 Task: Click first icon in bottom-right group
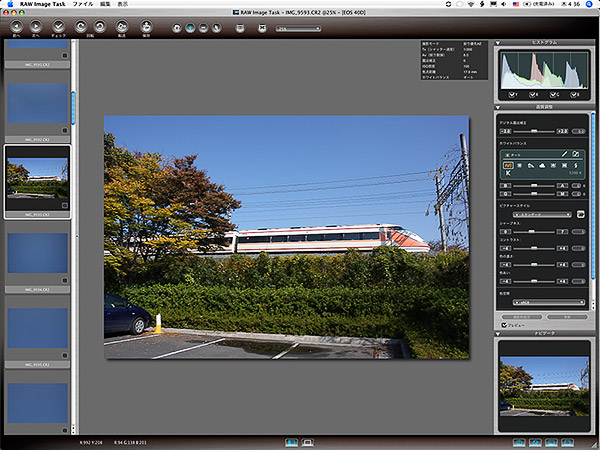pos(519,443)
